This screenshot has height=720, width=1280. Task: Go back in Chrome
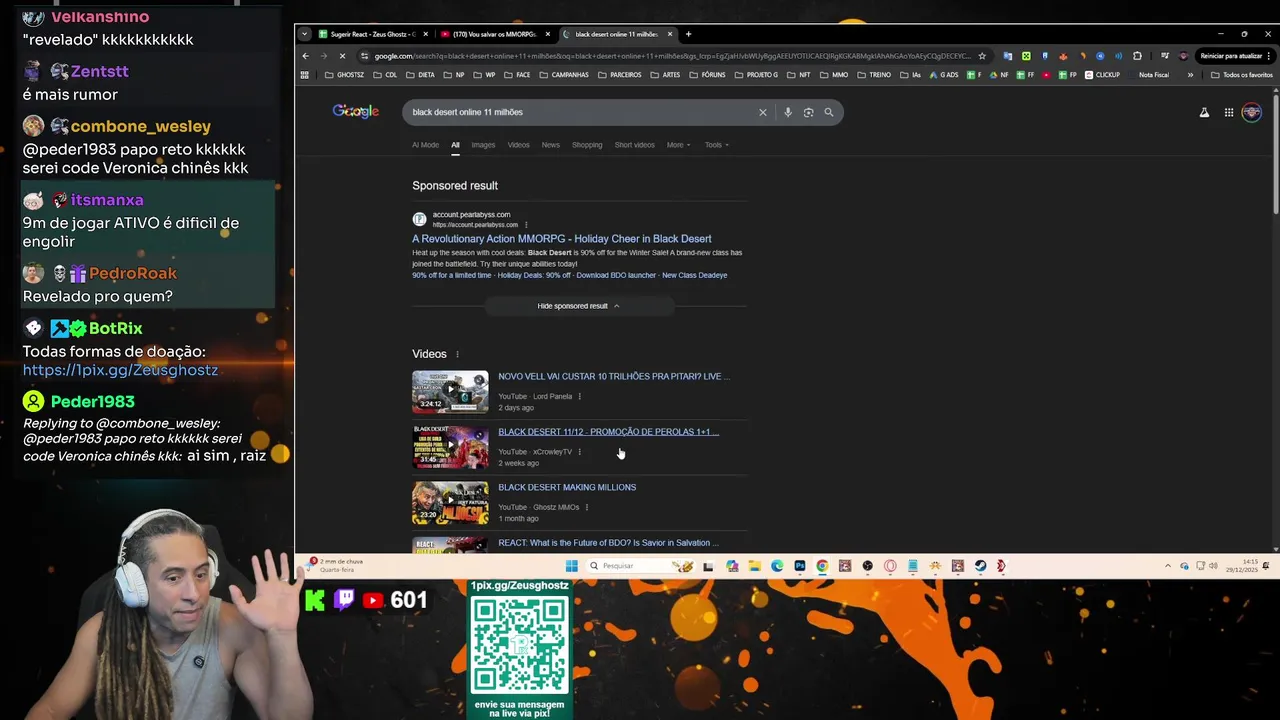point(306,56)
